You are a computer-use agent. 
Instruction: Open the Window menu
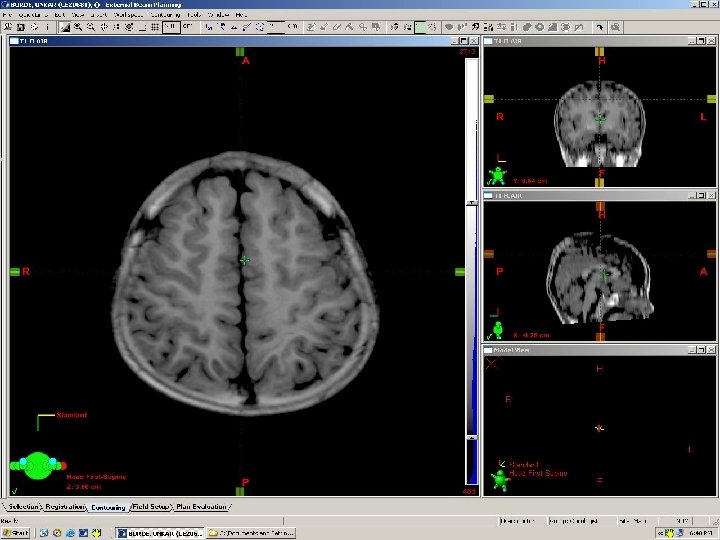point(218,15)
